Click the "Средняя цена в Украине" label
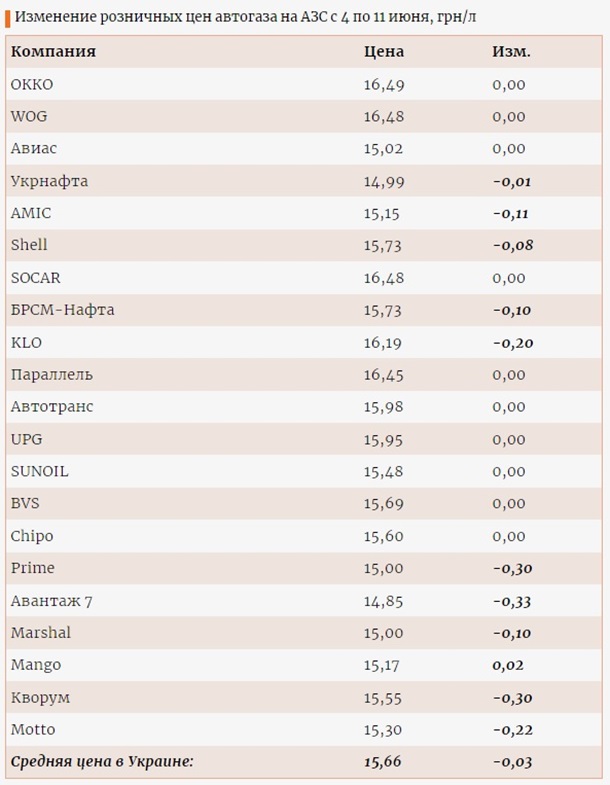Viewport: 610px width, 785px height. (102, 762)
